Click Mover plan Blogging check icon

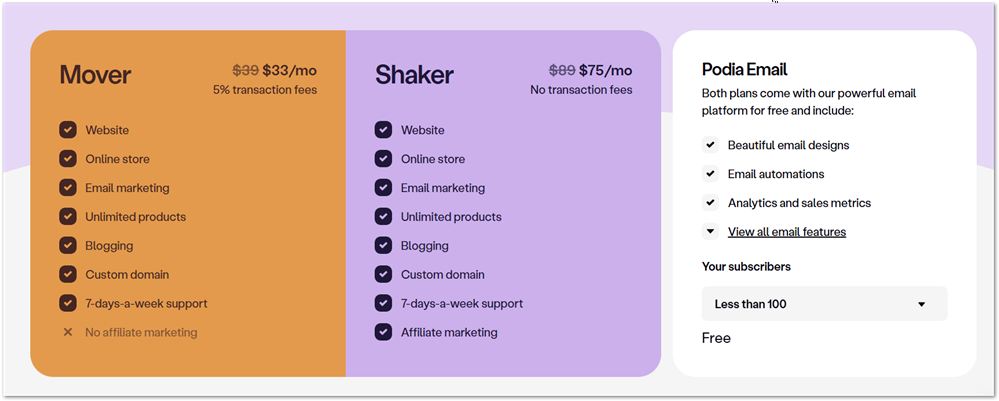point(68,245)
